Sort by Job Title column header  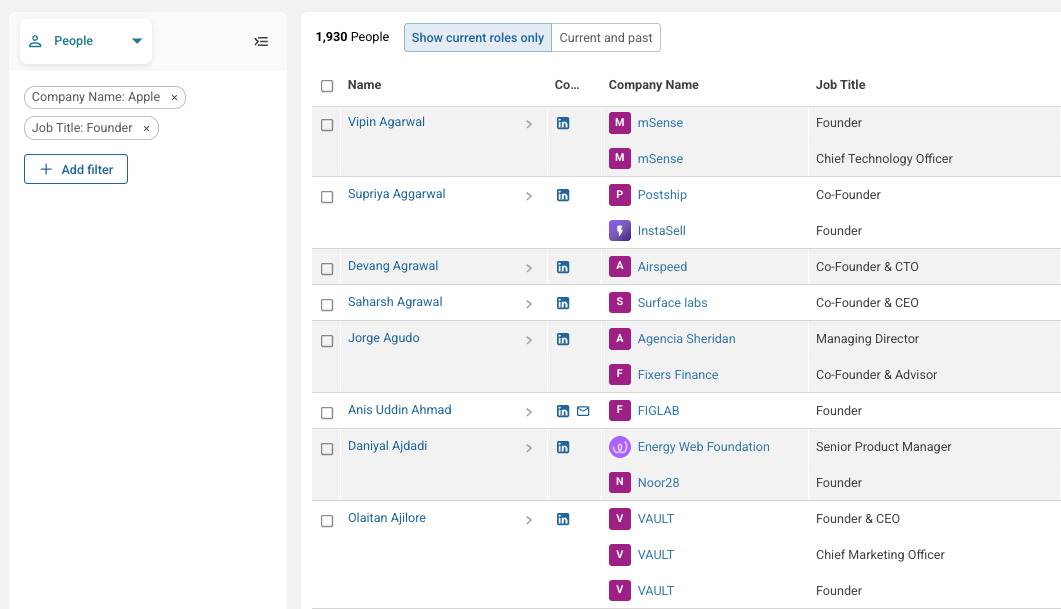[840, 85]
